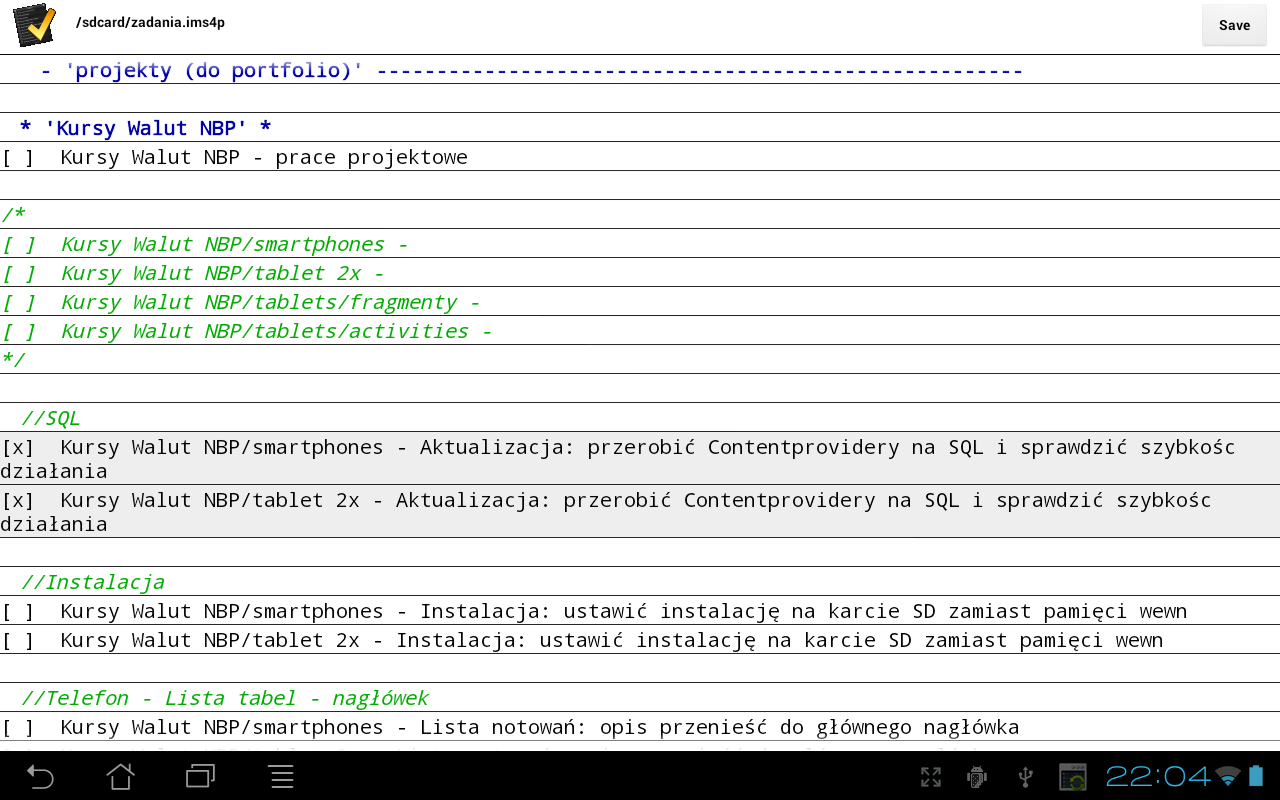Toggle the 'tablets/activities' checkbox
Screen dimensions: 1280x800
point(18,331)
